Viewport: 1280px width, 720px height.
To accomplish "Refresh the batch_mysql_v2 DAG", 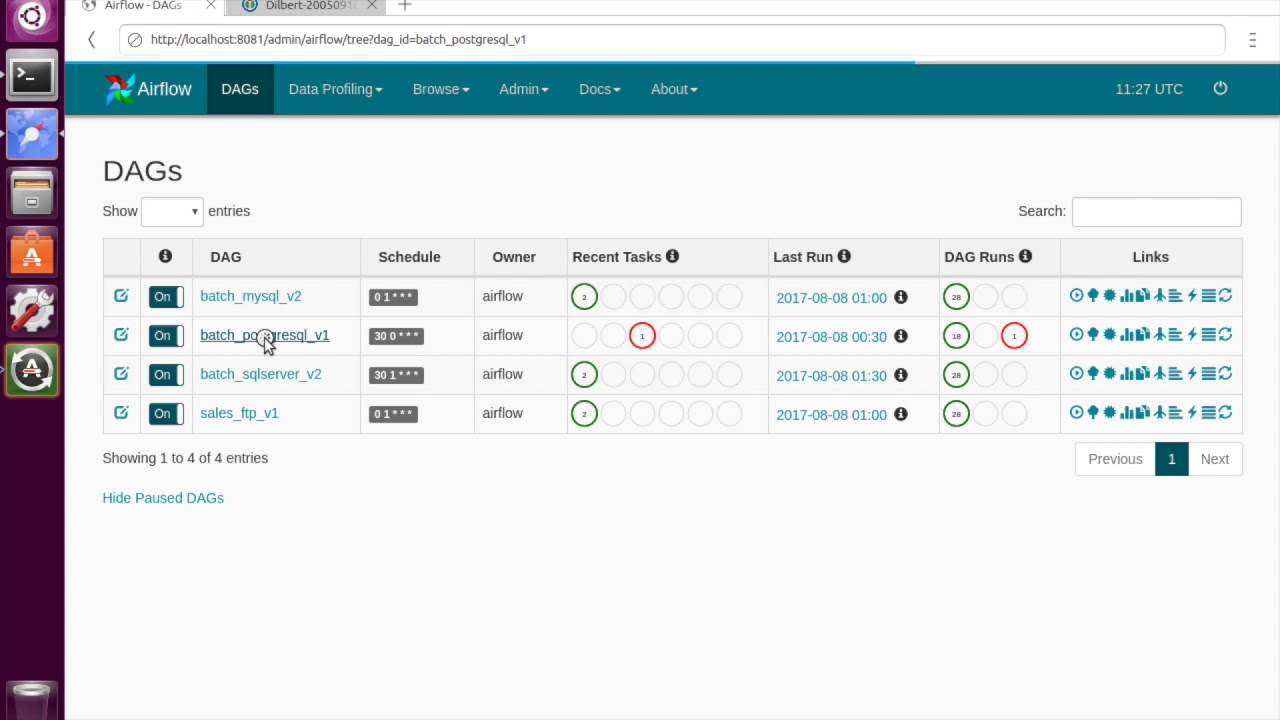I will 1225,295.
